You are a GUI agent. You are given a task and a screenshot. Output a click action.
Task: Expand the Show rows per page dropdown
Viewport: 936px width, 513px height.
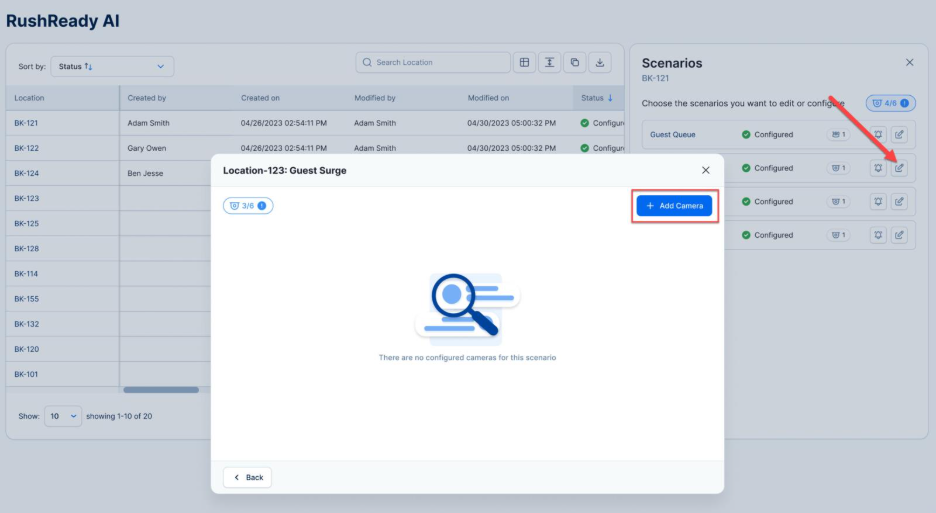tap(62, 416)
